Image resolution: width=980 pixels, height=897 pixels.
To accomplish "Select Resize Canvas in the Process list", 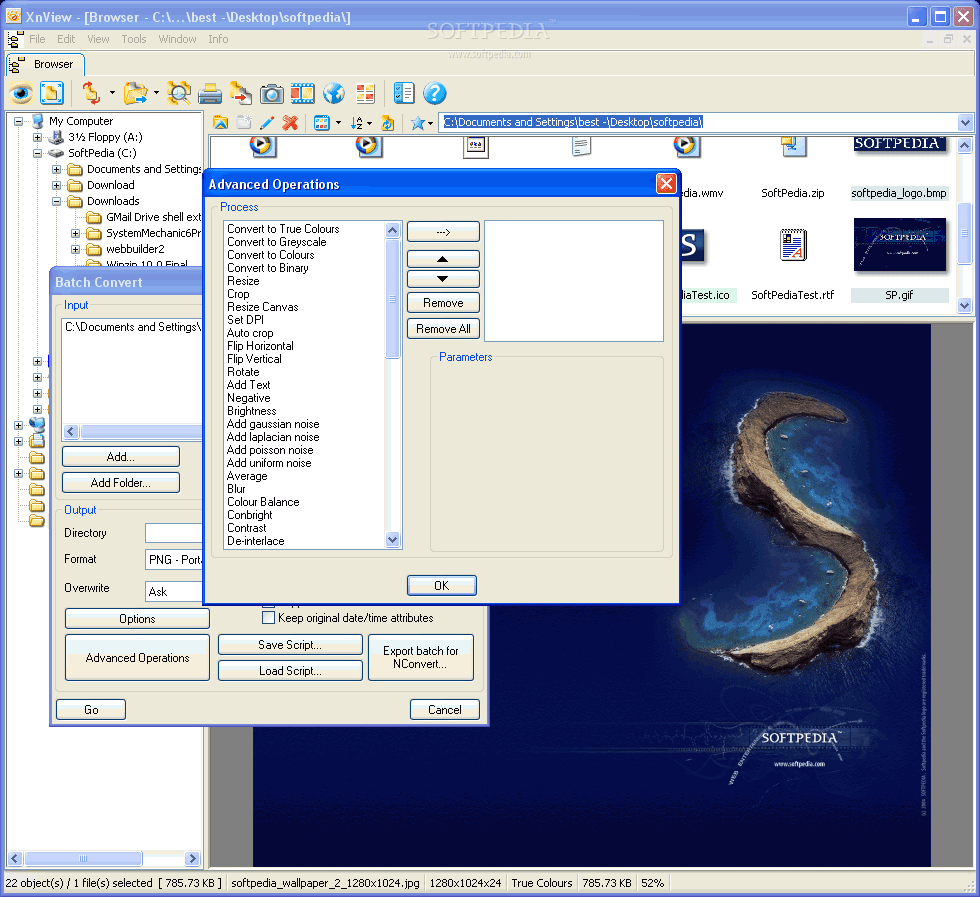I will click(262, 307).
